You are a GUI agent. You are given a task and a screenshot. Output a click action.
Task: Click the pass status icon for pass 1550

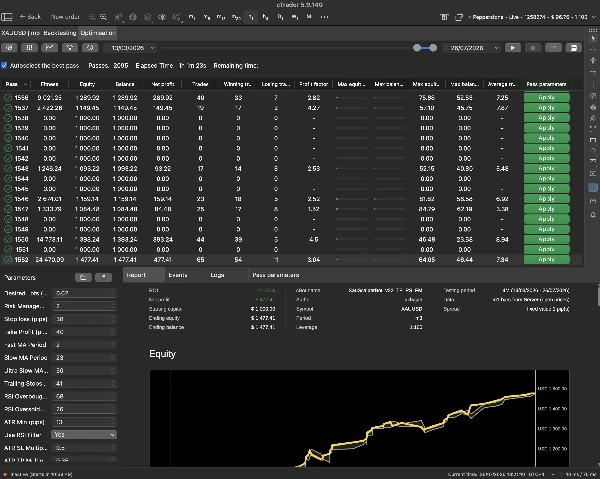[8, 240]
